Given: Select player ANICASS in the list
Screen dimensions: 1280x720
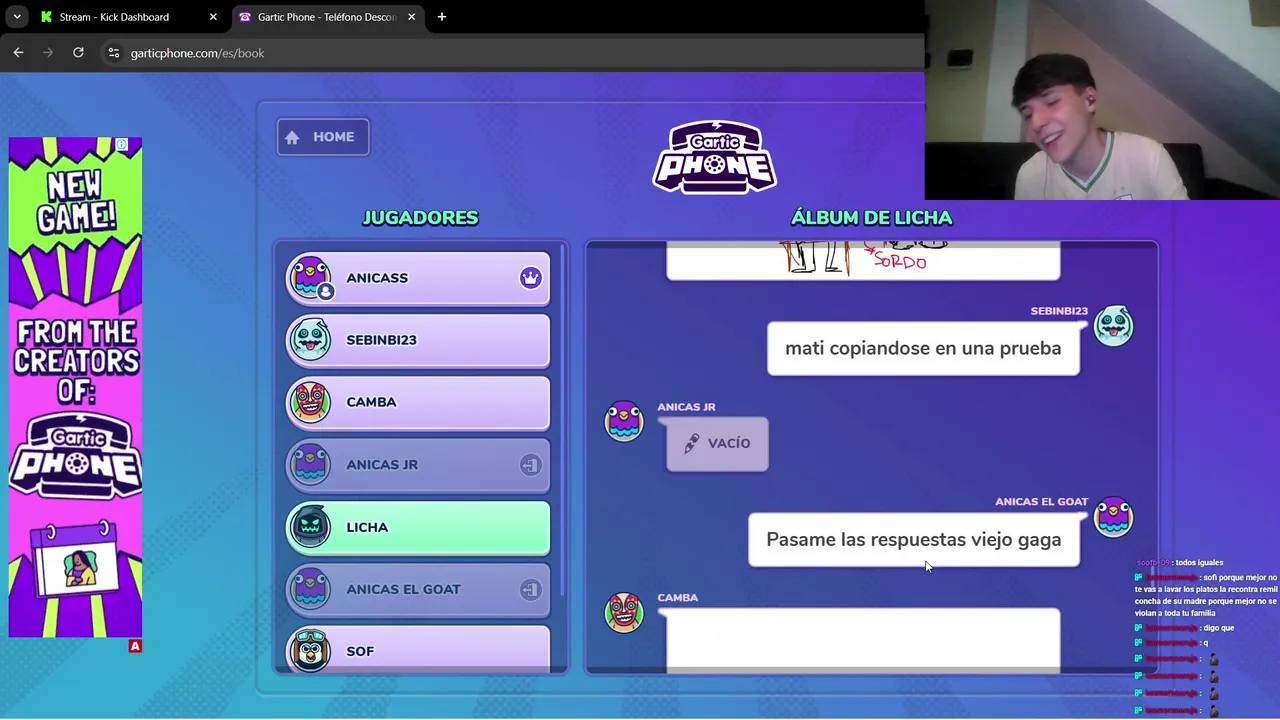Looking at the screenshot, I should pyautogui.click(x=418, y=278).
